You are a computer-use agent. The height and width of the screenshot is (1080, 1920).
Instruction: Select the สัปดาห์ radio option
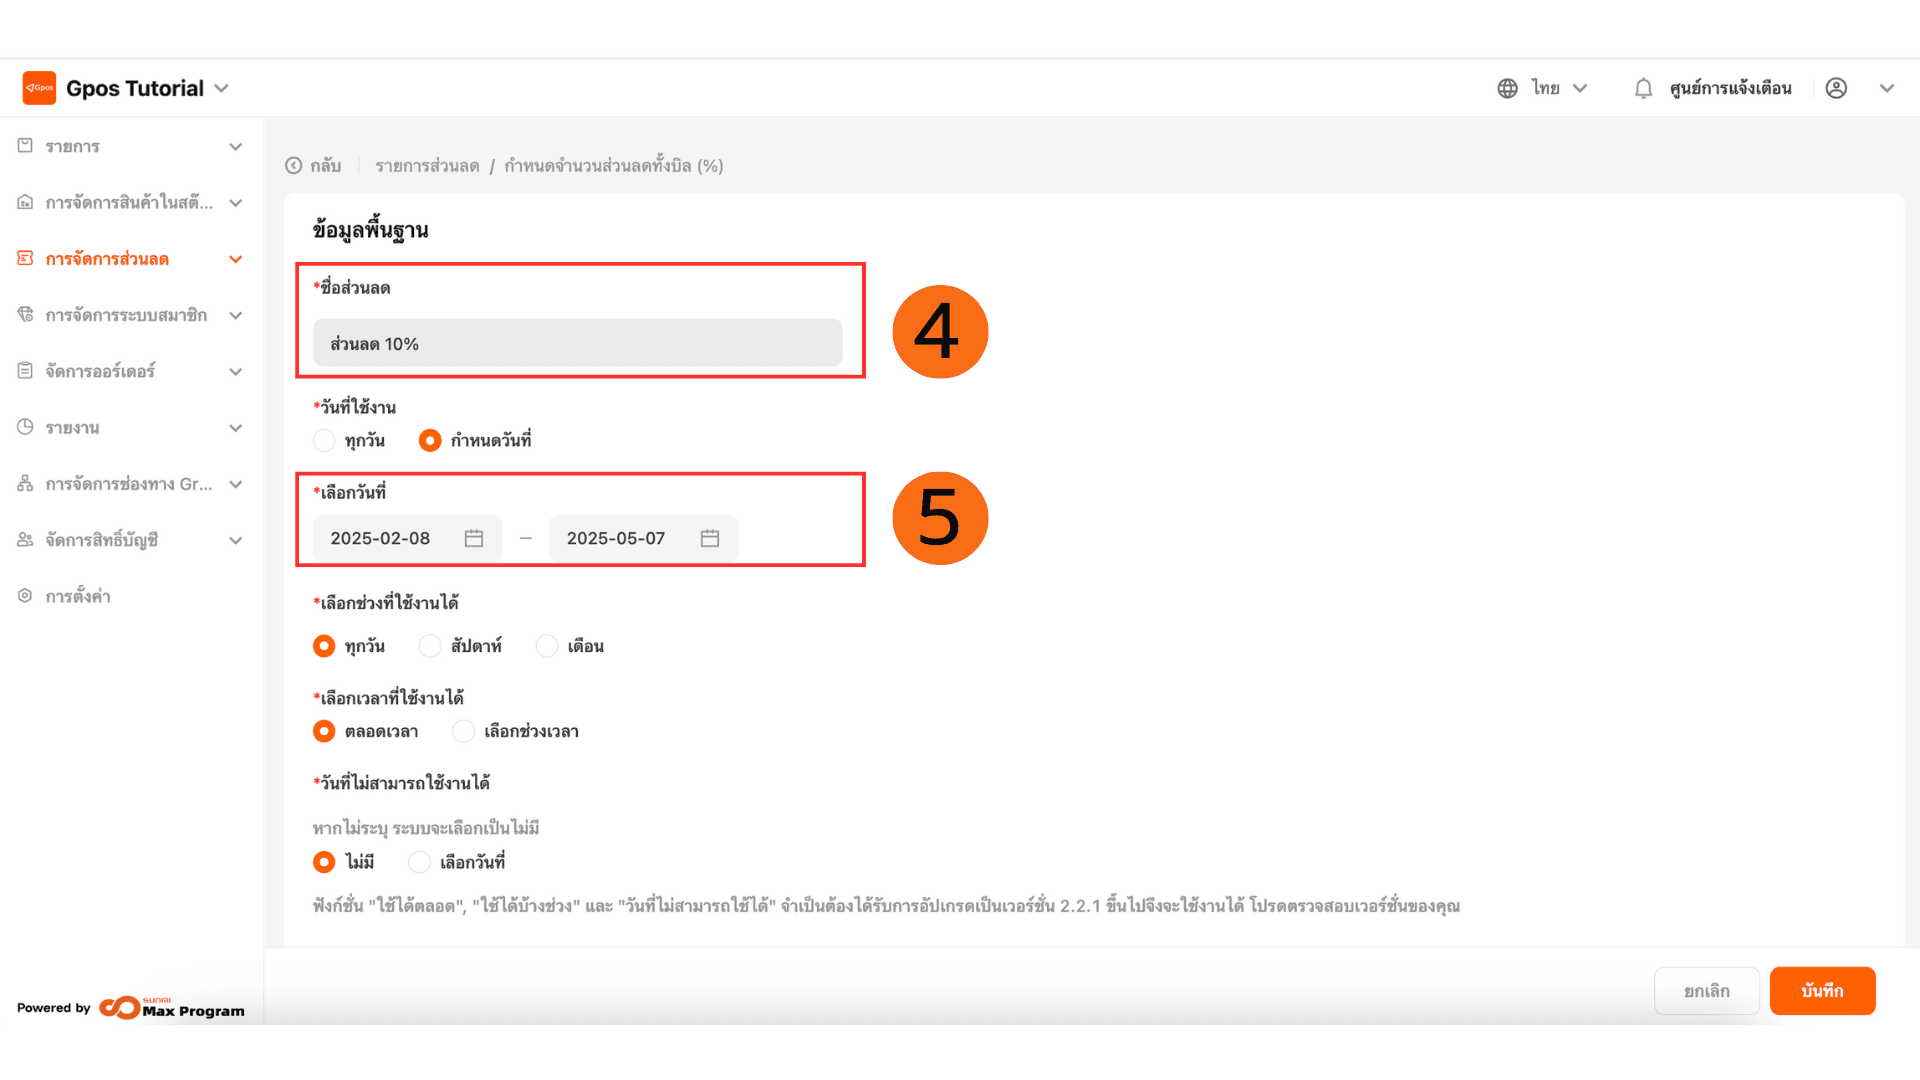pyautogui.click(x=430, y=646)
